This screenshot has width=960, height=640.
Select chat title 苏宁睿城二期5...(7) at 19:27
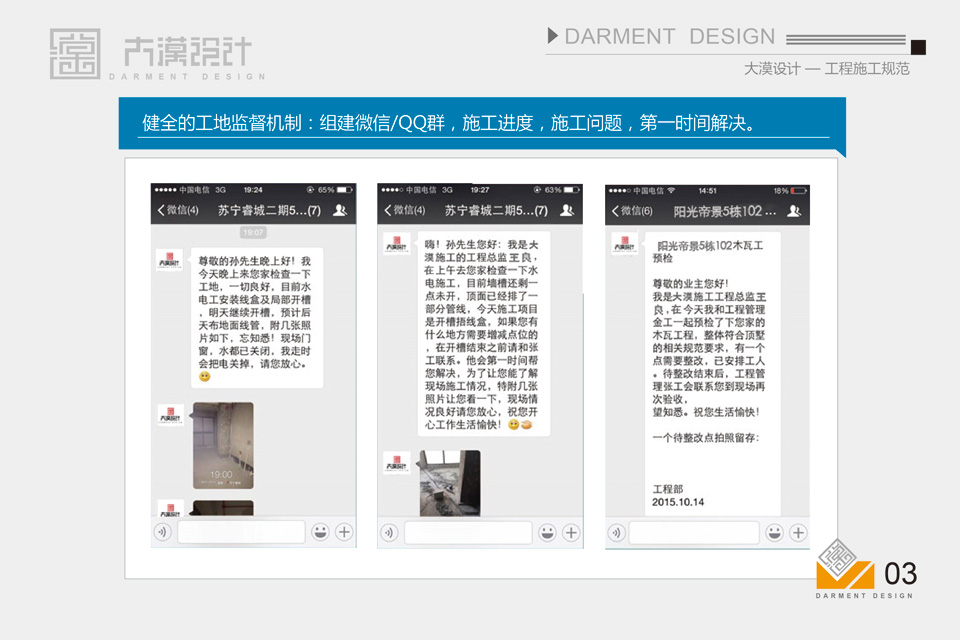click(496, 210)
